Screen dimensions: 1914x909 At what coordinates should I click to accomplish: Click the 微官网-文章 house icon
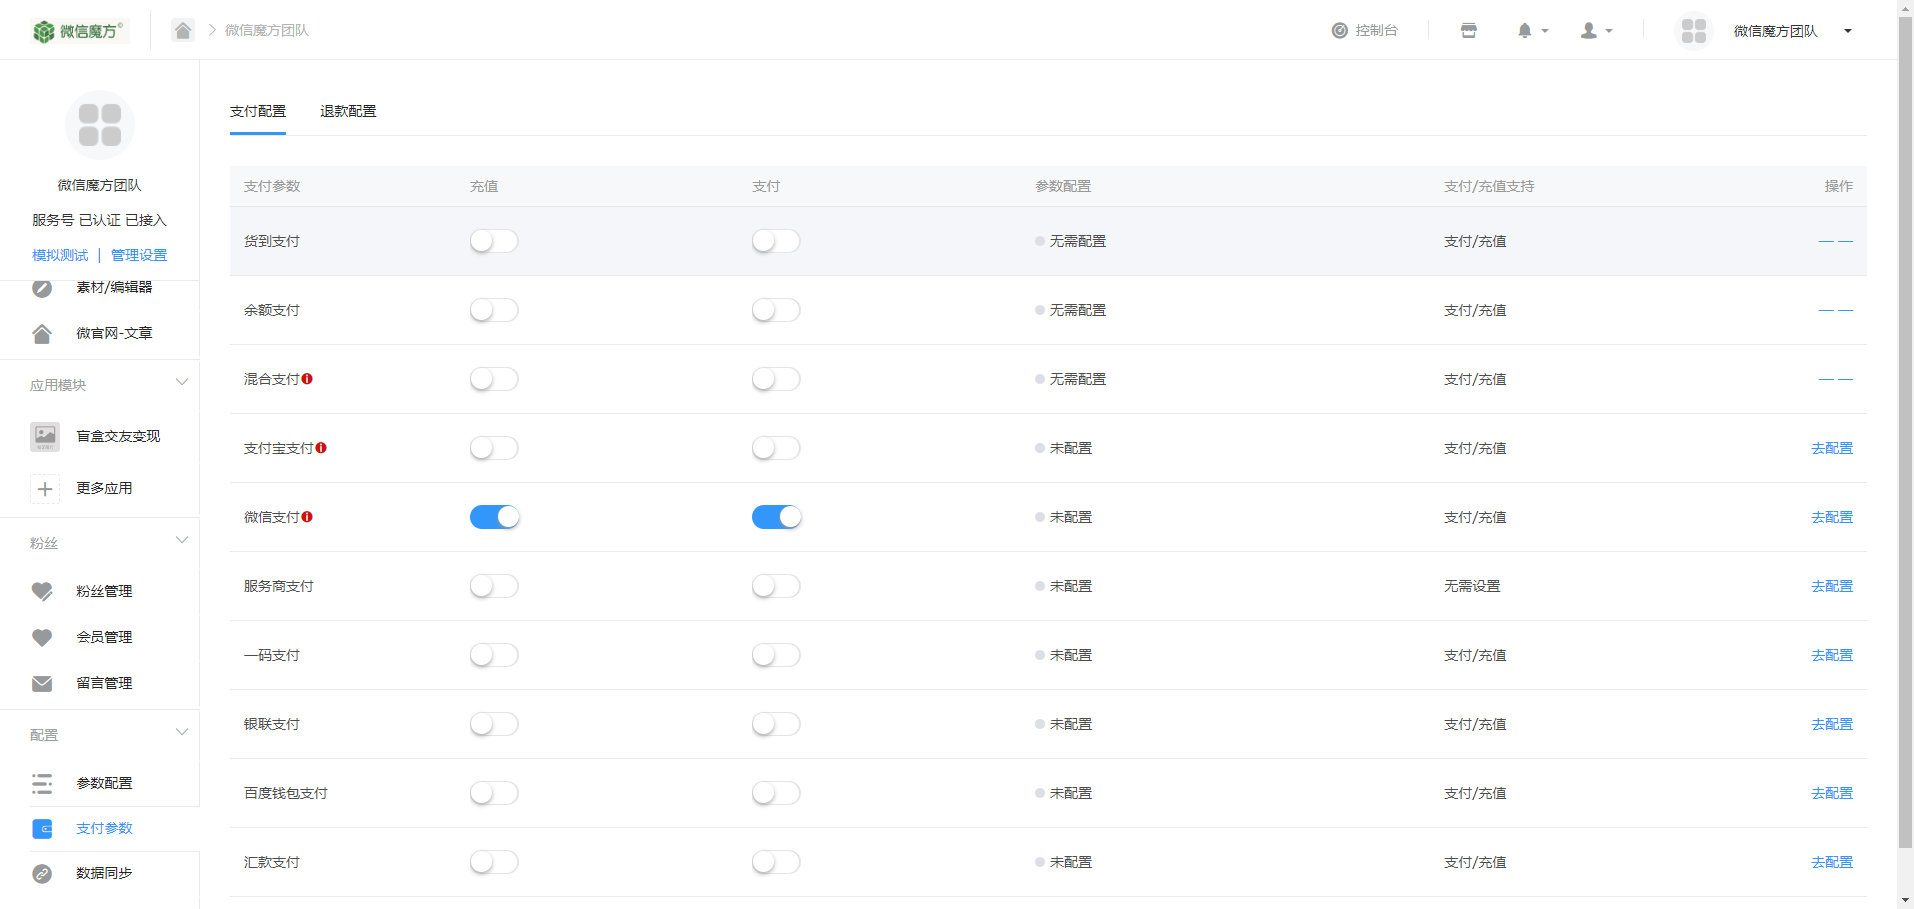[x=42, y=334]
